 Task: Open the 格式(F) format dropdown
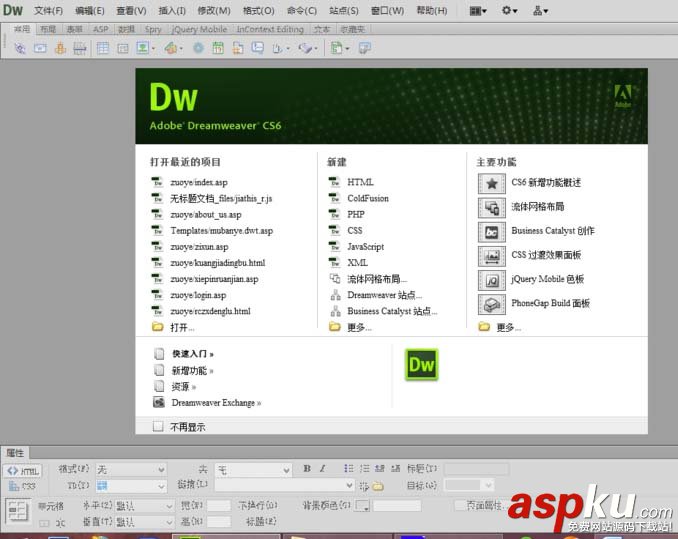click(x=131, y=469)
